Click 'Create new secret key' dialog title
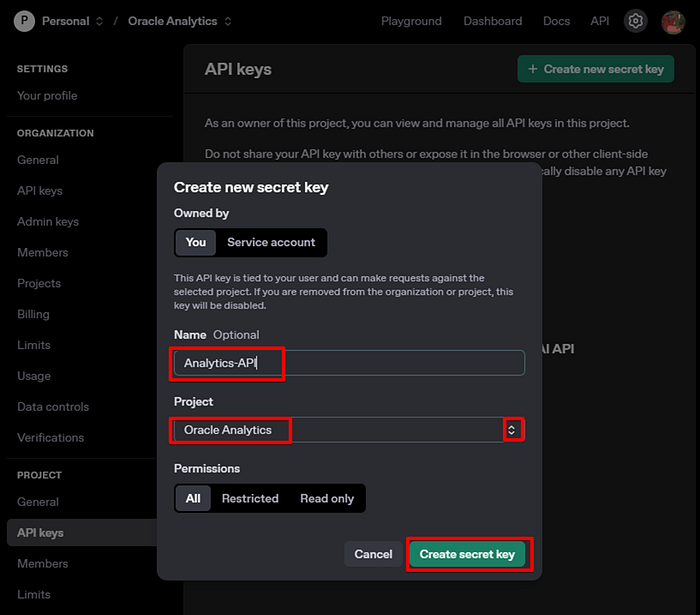700x615 pixels. click(x=251, y=187)
